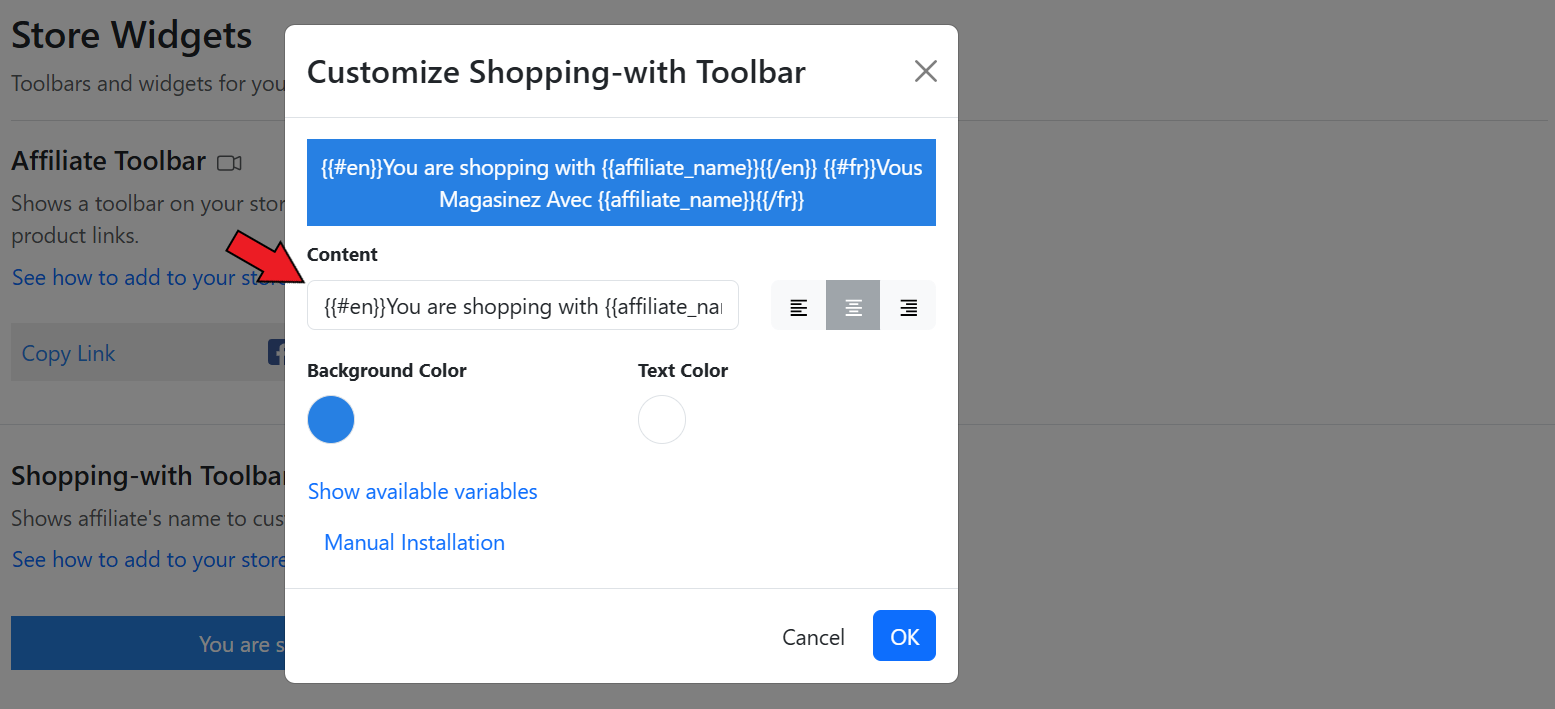Show available variables list

423,492
